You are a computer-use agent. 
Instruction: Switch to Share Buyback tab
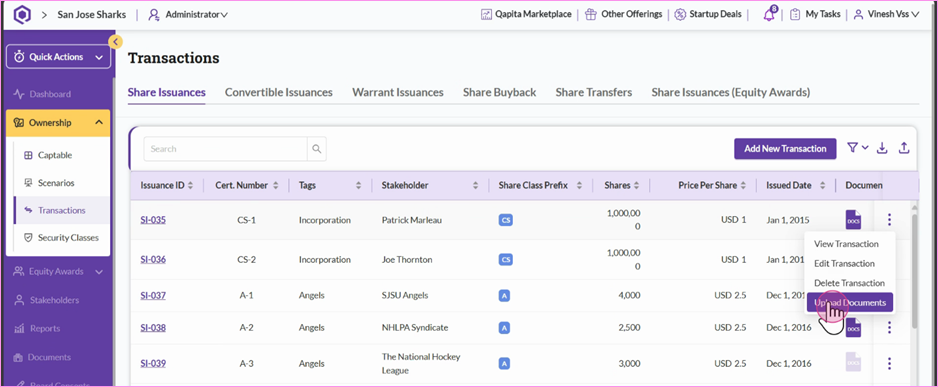pyautogui.click(x=500, y=92)
